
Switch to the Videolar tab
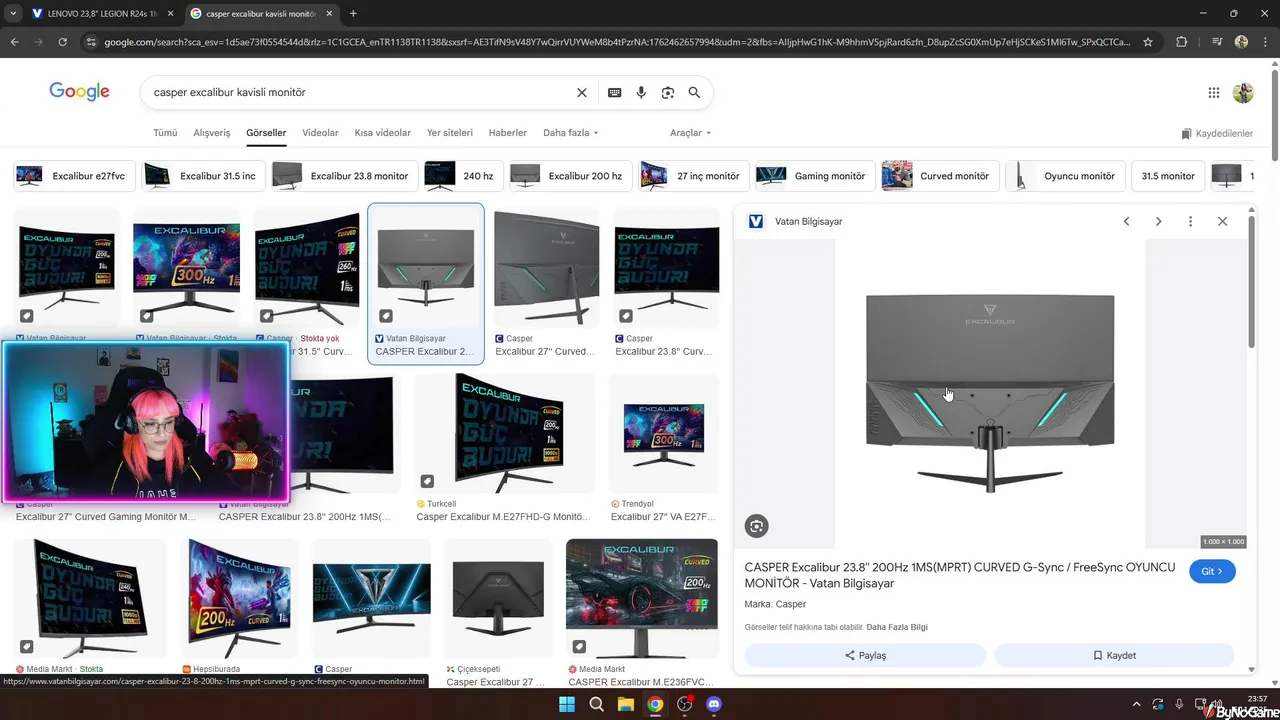click(320, 133)
